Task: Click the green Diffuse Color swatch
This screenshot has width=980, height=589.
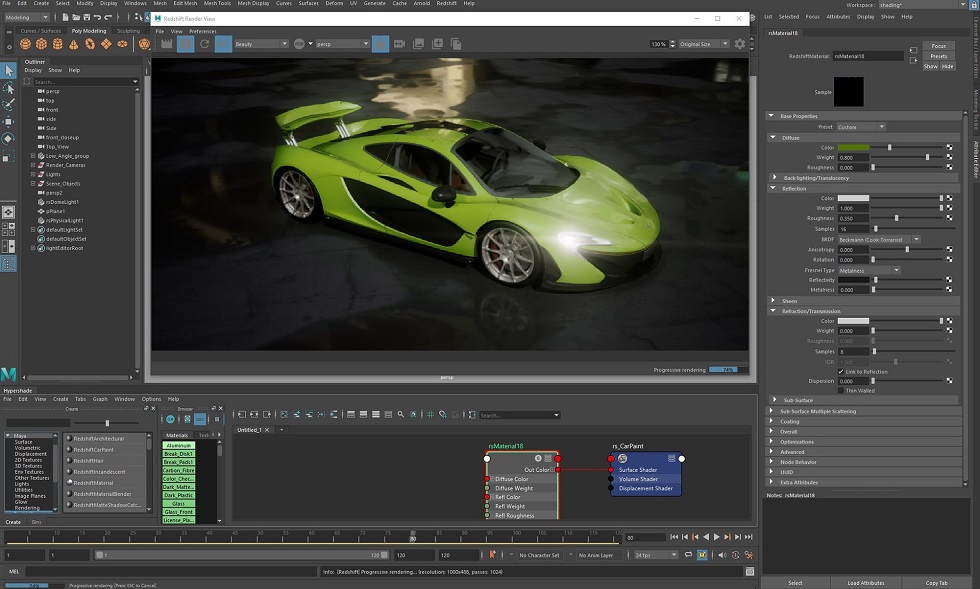Action: pyautogui.click(x=853, y=147)
